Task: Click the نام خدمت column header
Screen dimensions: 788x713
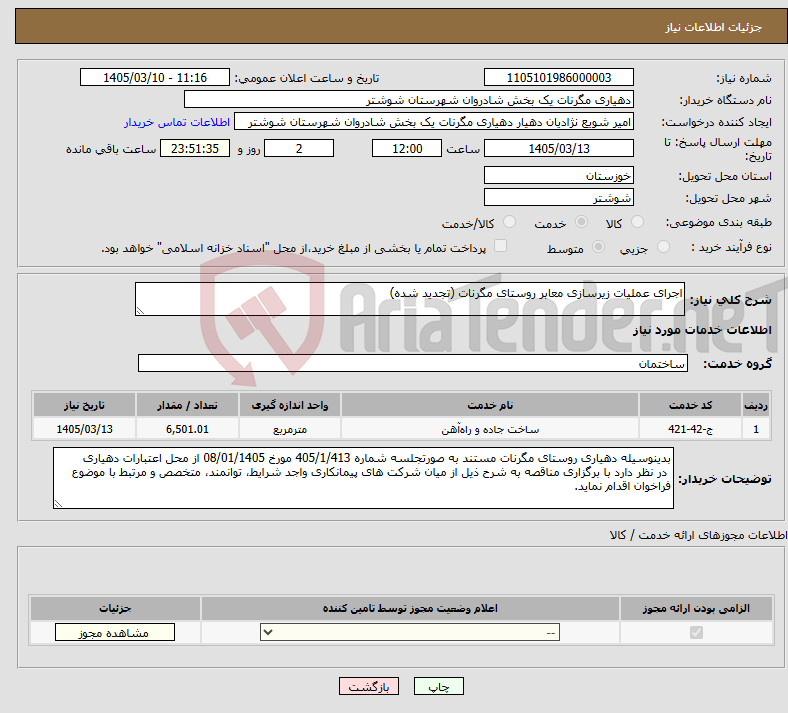Action: pyautogui.click(x=490, y=405)
